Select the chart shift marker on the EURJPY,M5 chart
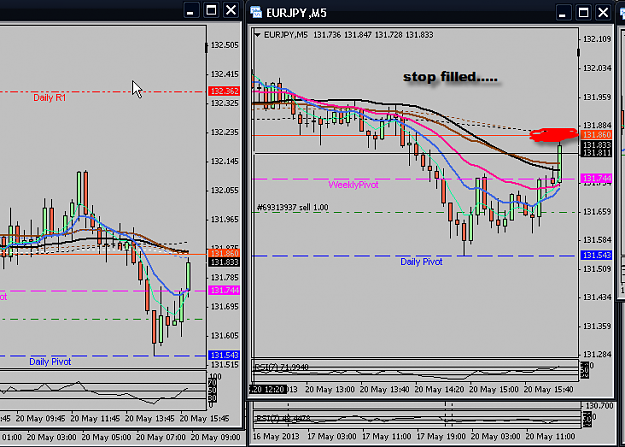 coord(578,52)
